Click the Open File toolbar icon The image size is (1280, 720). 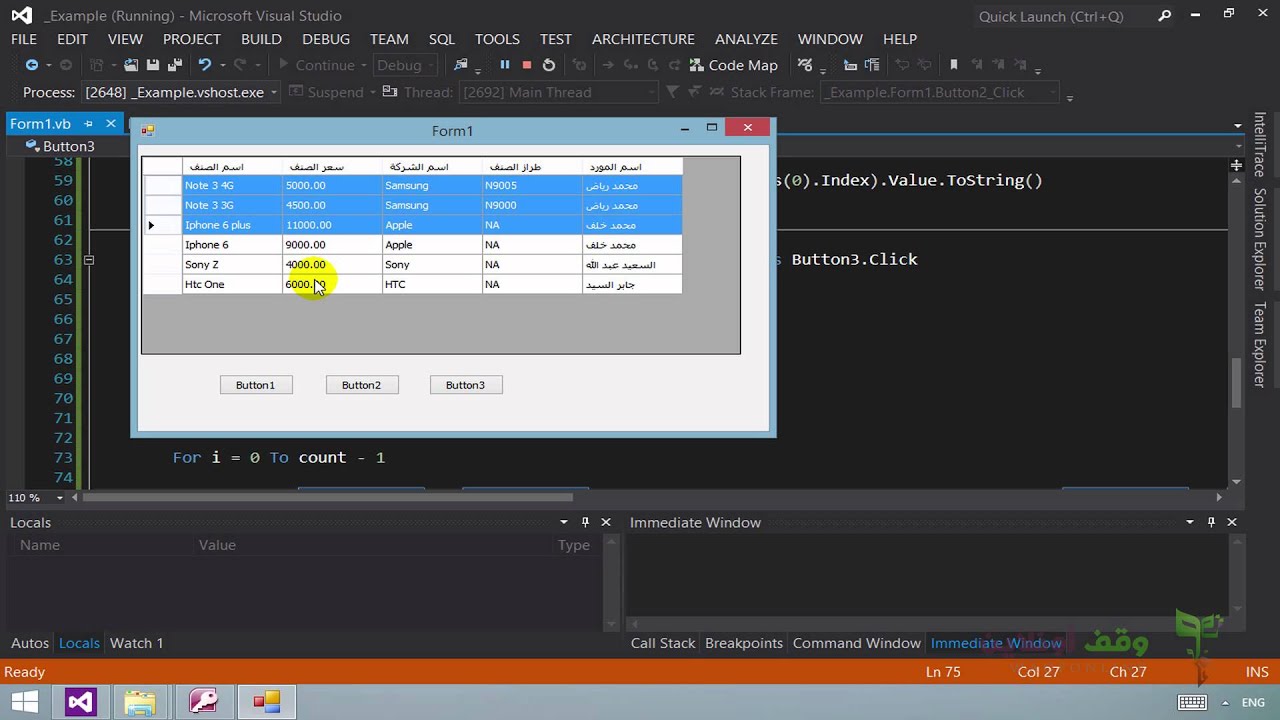[131, 65]
